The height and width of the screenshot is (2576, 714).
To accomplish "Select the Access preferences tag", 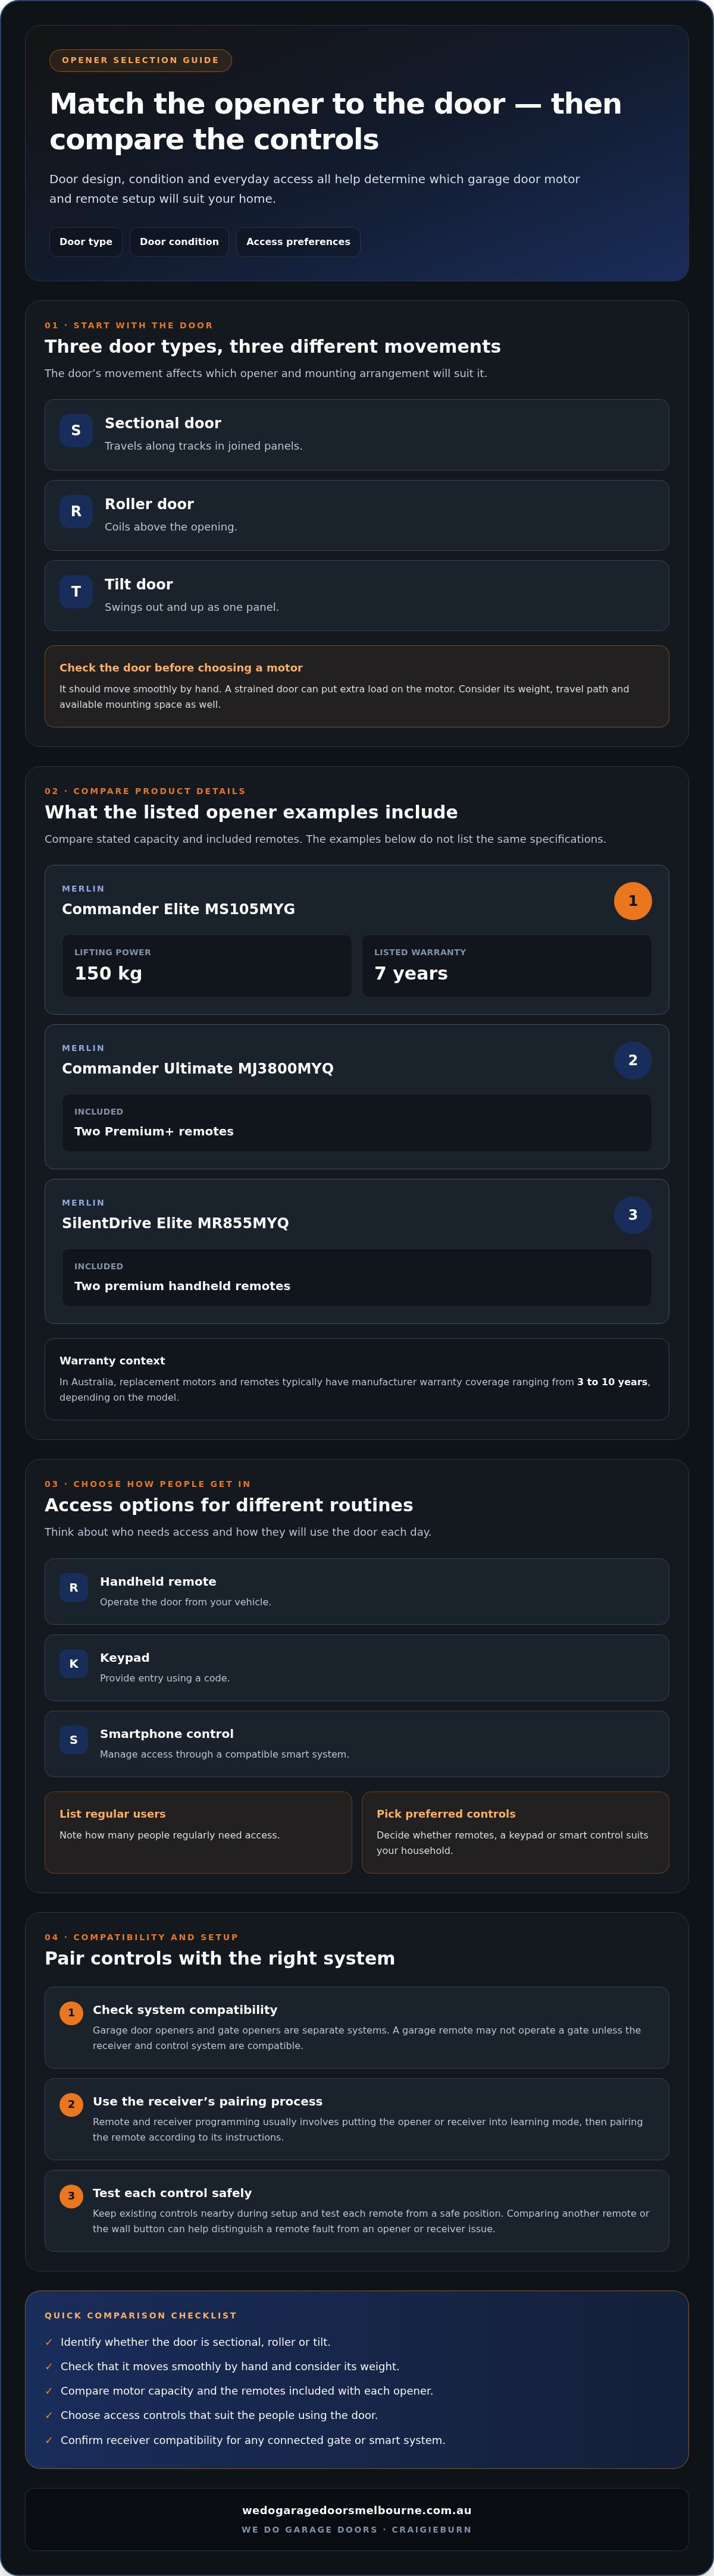I will tap(298, 242).
